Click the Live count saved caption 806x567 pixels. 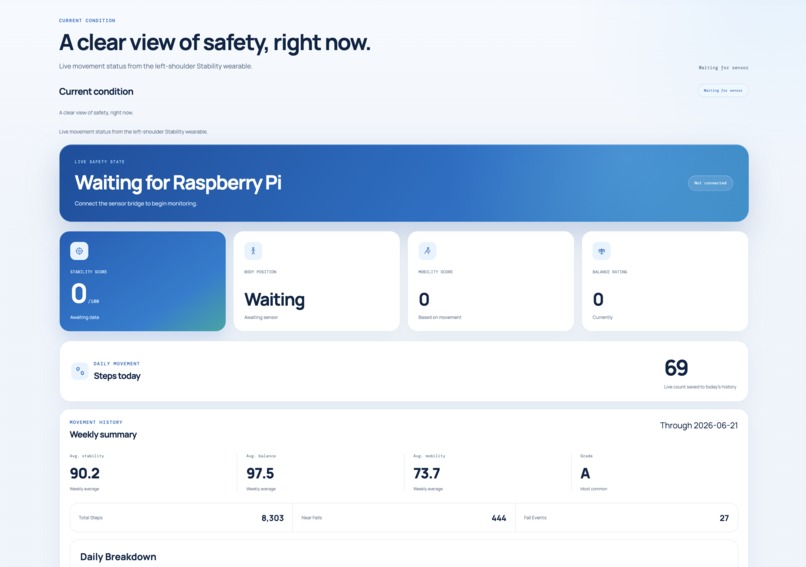(x=700, y=387)
